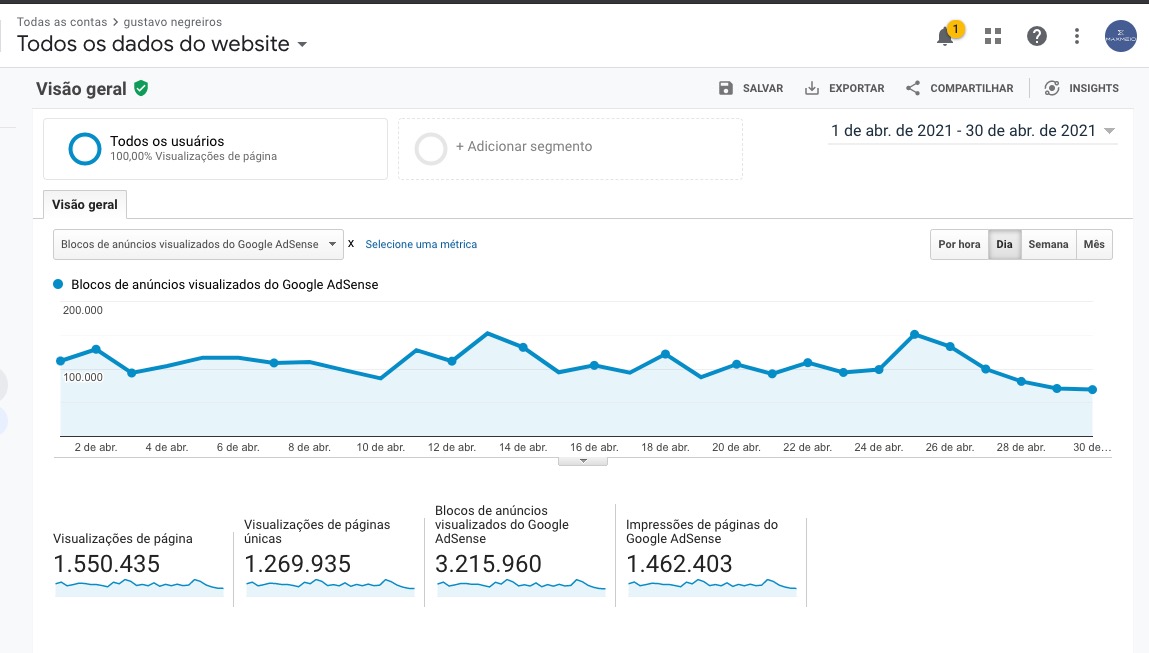Click the Exportar download icon
The height and width of the screenshot is (653, 1149).
812,88
